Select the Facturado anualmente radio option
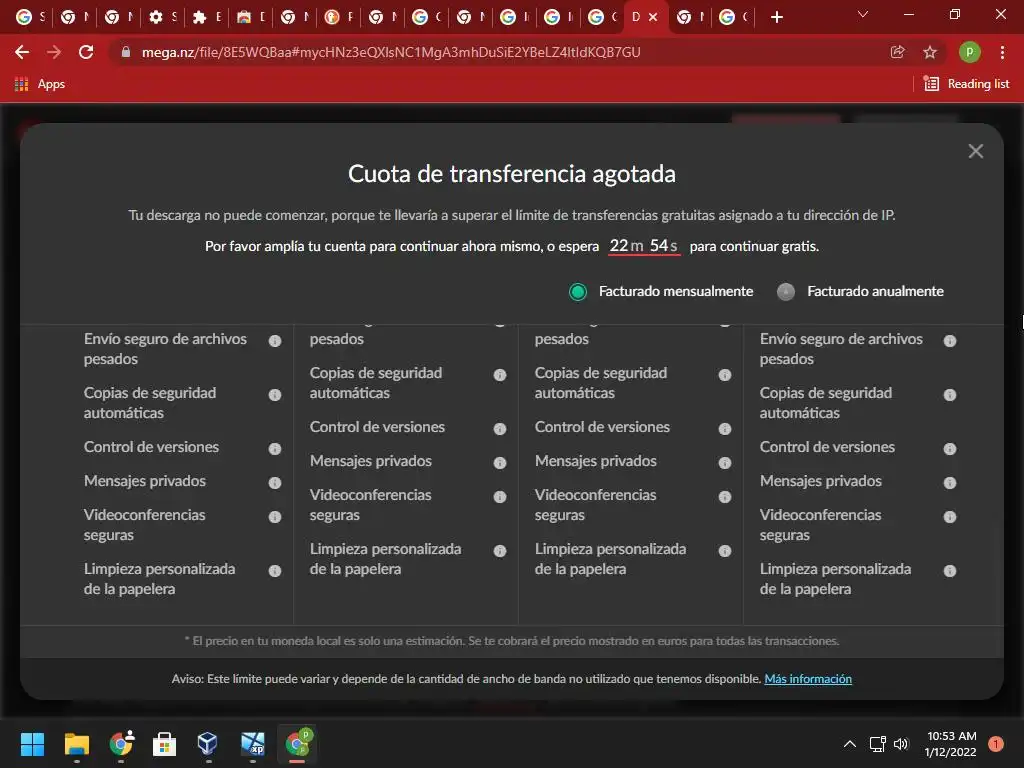The image size is (1024, 768). click(786, 292)
